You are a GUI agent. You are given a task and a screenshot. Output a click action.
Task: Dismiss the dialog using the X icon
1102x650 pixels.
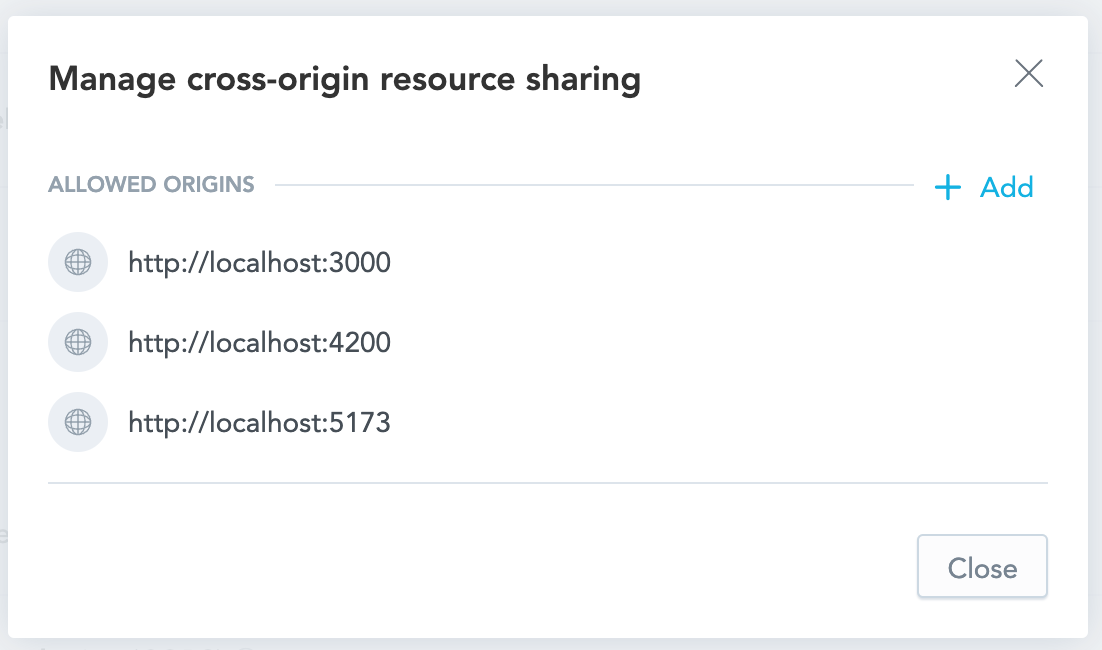(x=1028, y=73)
